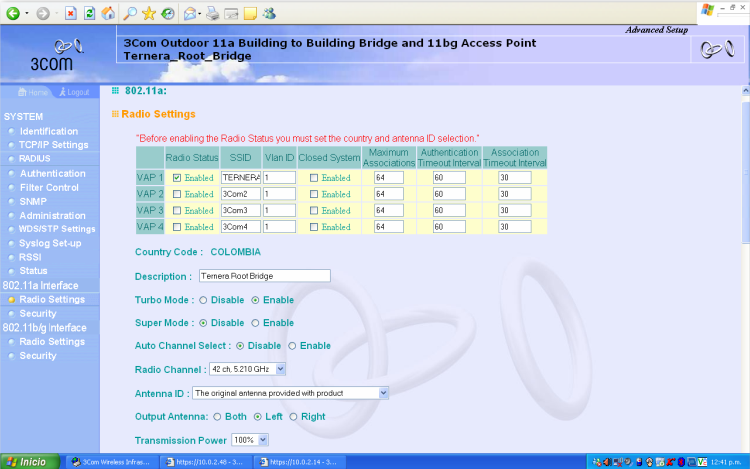Set Turbo Mode to Disable
Viewport: 750px width, 469px height.
pos(204,299)
